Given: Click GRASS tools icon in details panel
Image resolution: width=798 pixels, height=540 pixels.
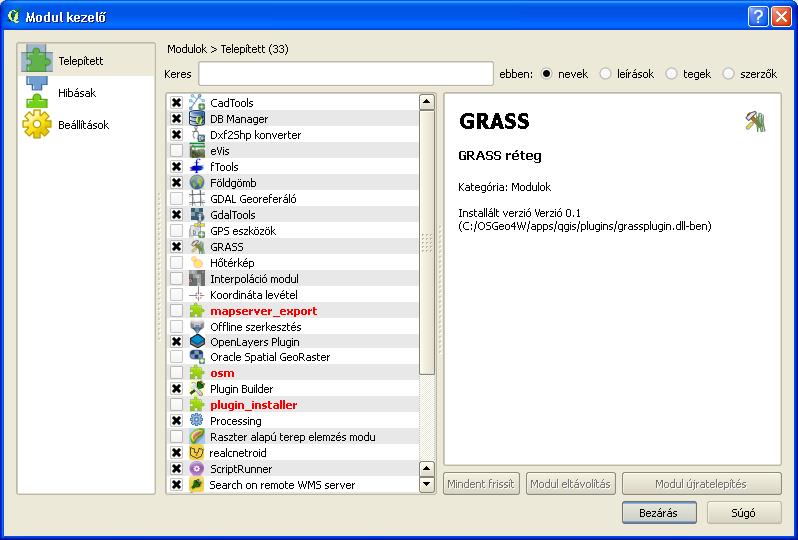Looking at the screenshot, I should click(755, 122).
